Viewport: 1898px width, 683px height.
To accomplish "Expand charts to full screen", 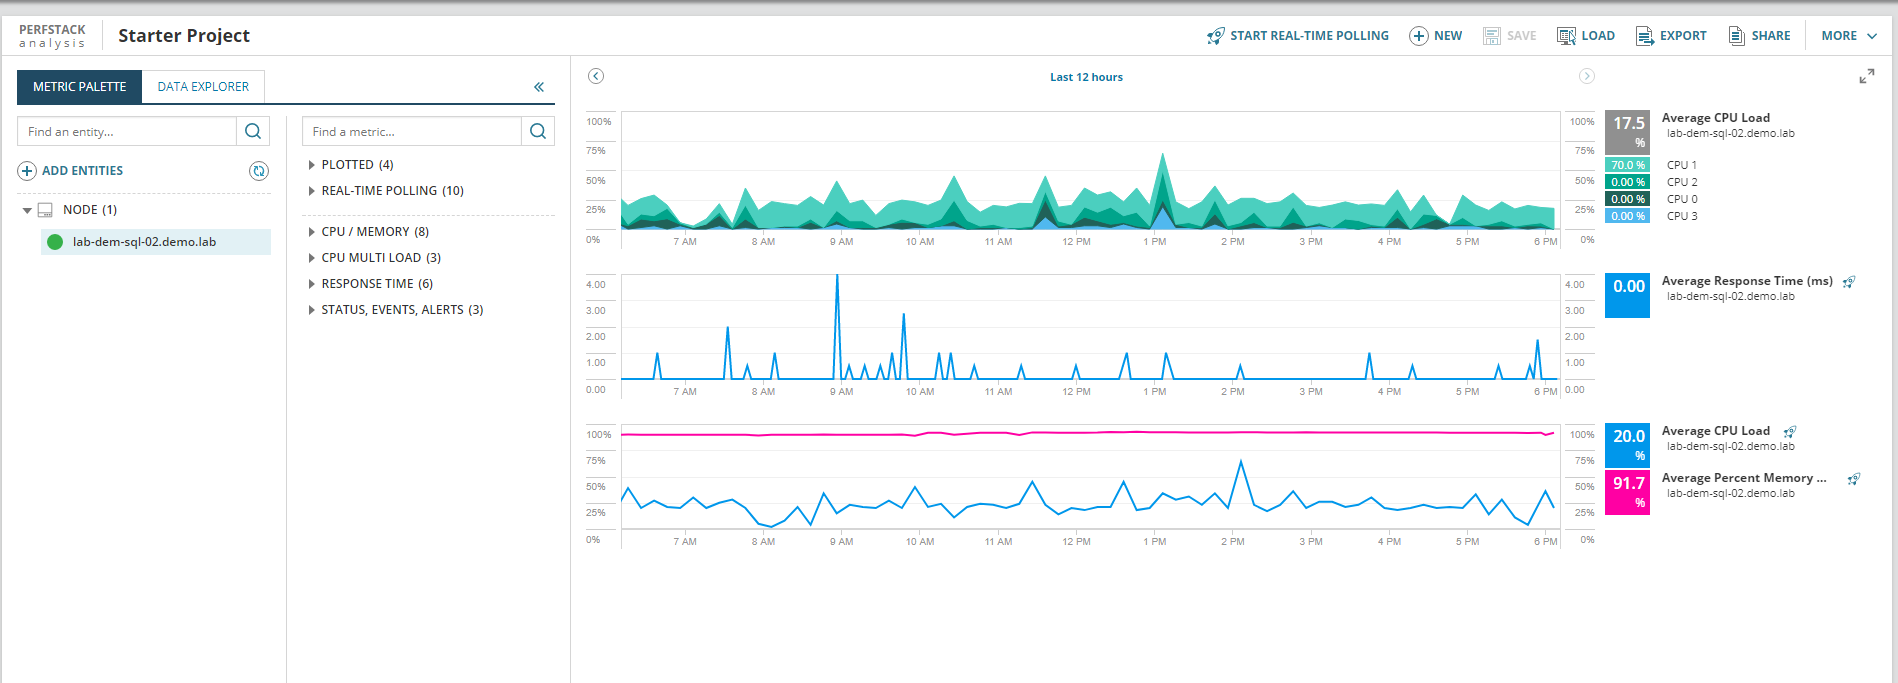I will pyautogui.click(x=1867, y=76).
